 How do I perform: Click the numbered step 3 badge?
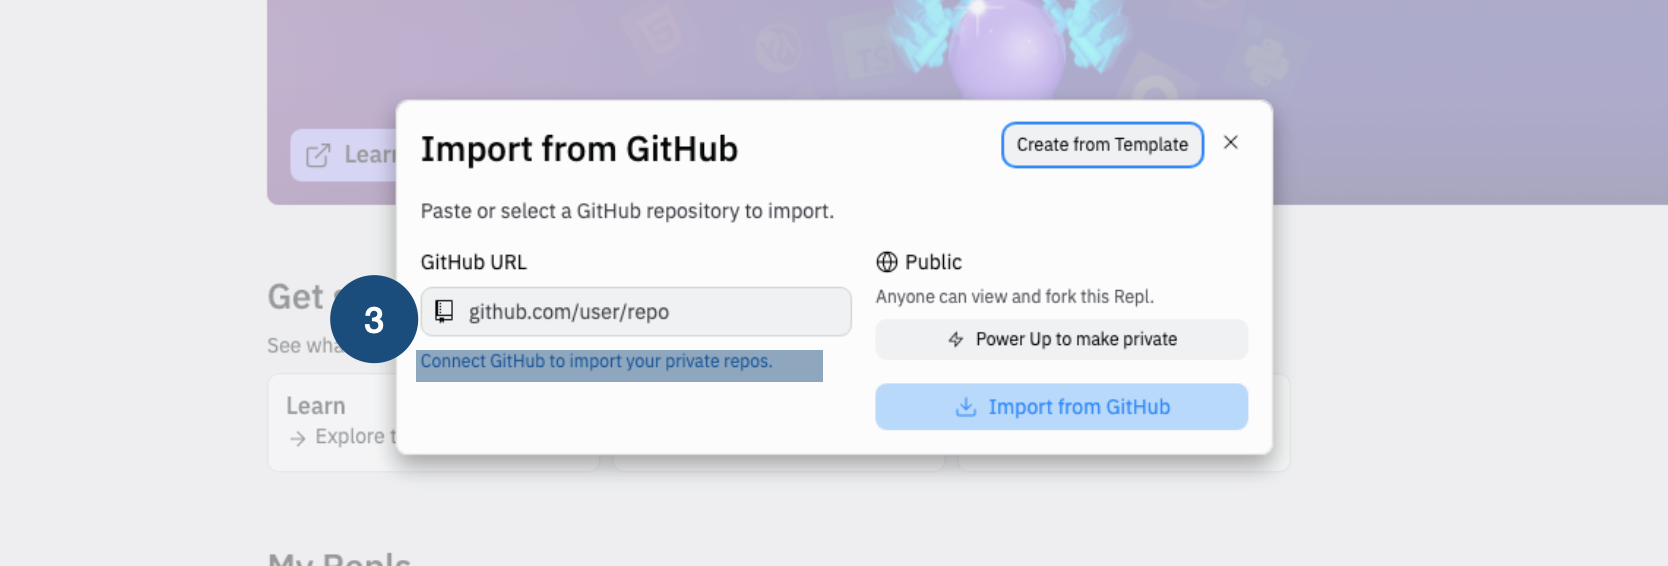(x=374, y=320)
